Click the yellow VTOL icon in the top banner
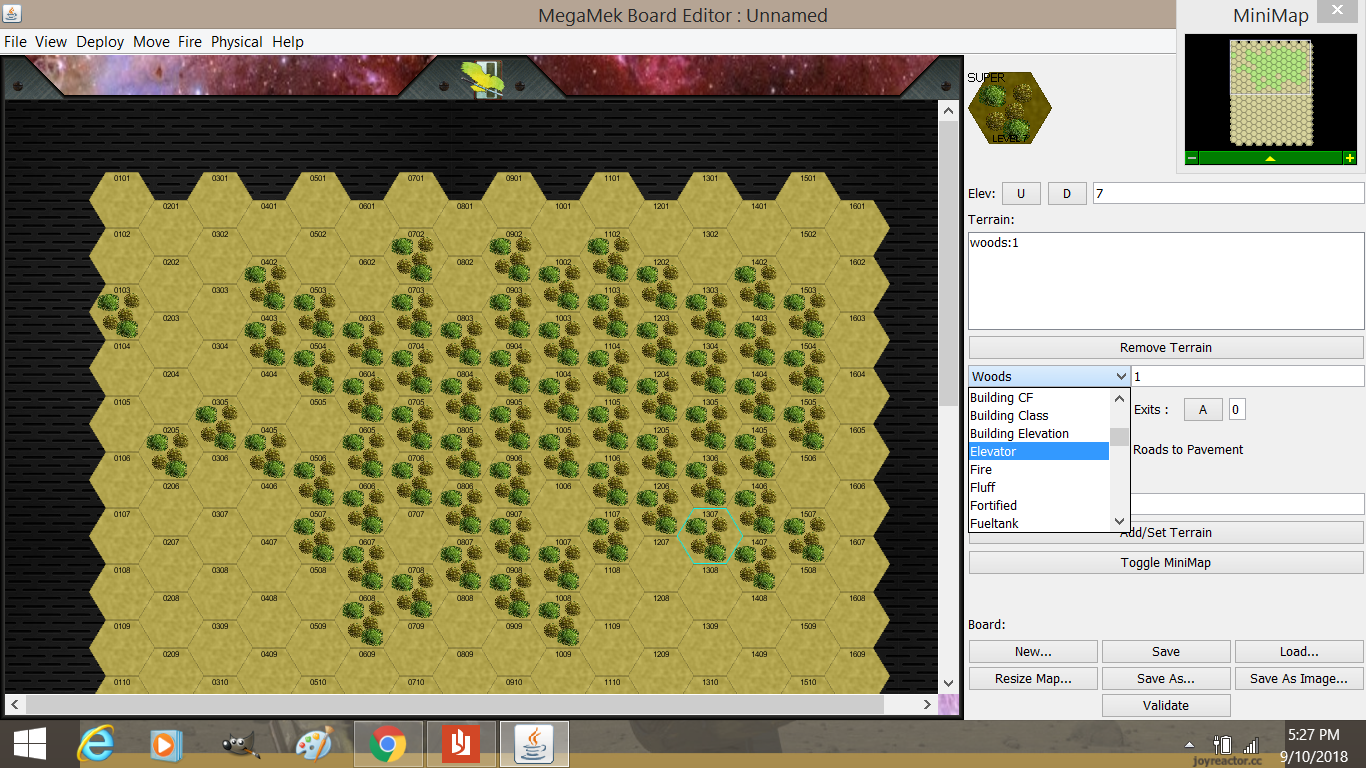 pos(484,76)
